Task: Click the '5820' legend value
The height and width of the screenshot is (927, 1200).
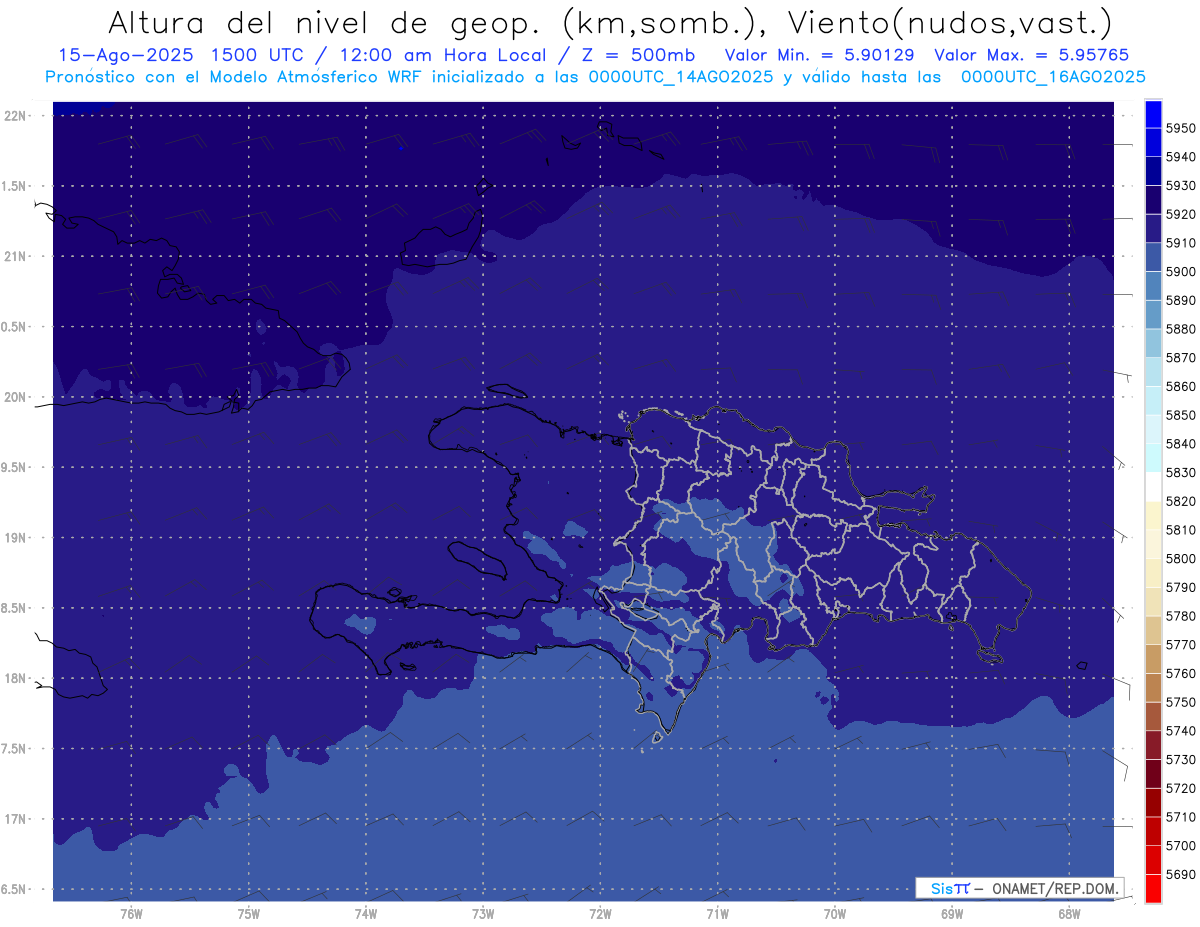Action: coord(1181,501)
